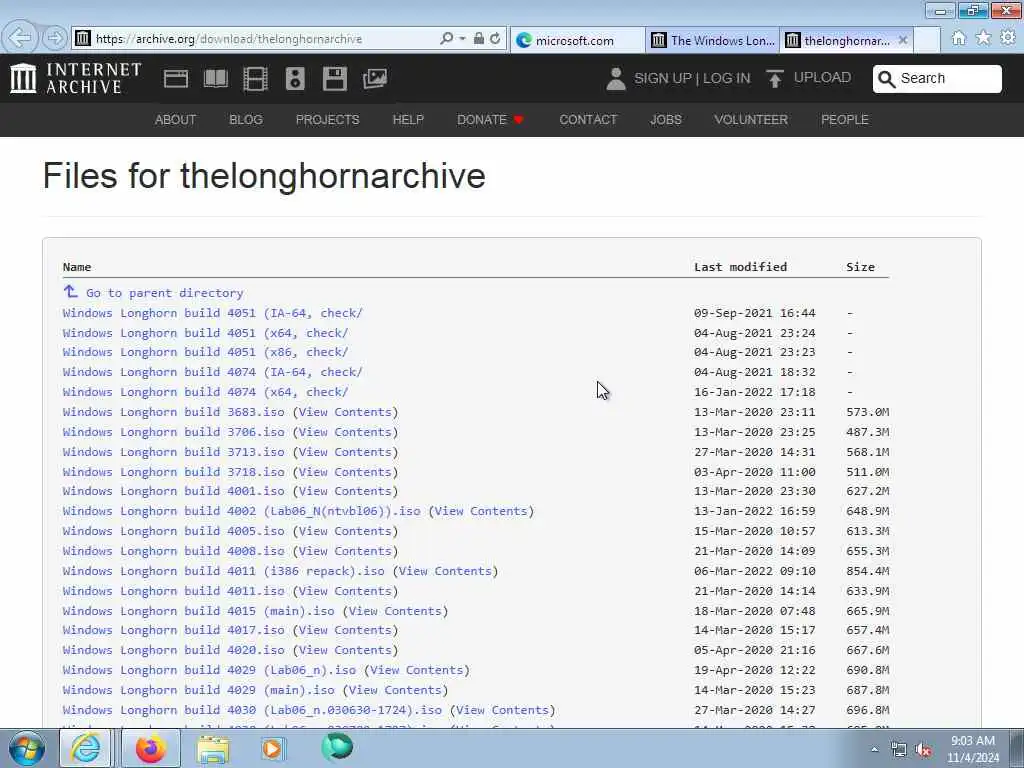Download Windows Longhorn build 4015 (main).iso
Image resolution: width=1024 pixels, height=768 pixels.
pyautogui.click(x=199, y=611)
